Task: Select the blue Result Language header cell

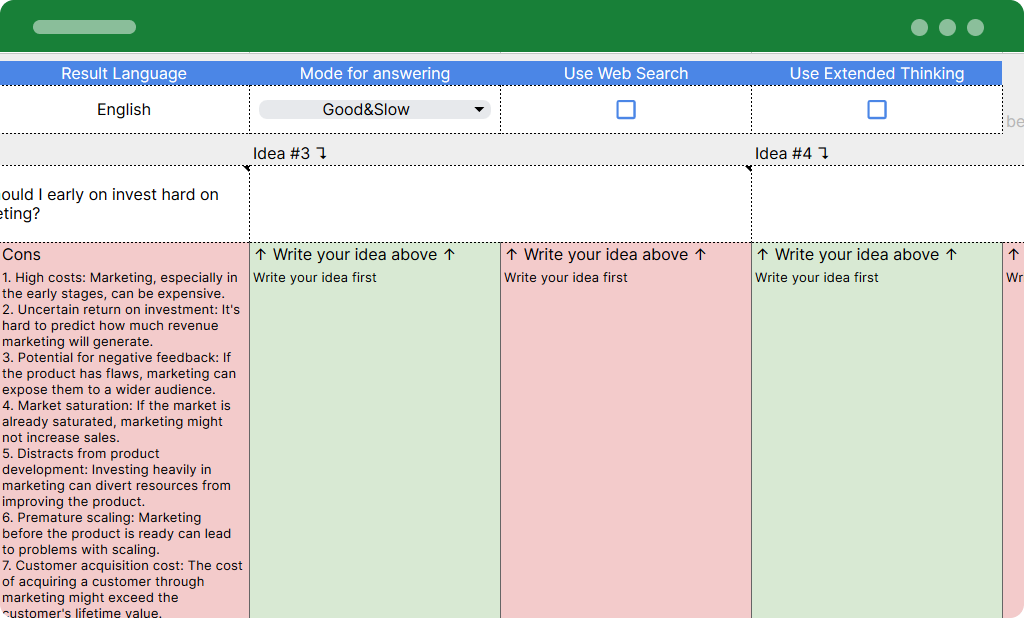Action: click(x=124, y=73)
